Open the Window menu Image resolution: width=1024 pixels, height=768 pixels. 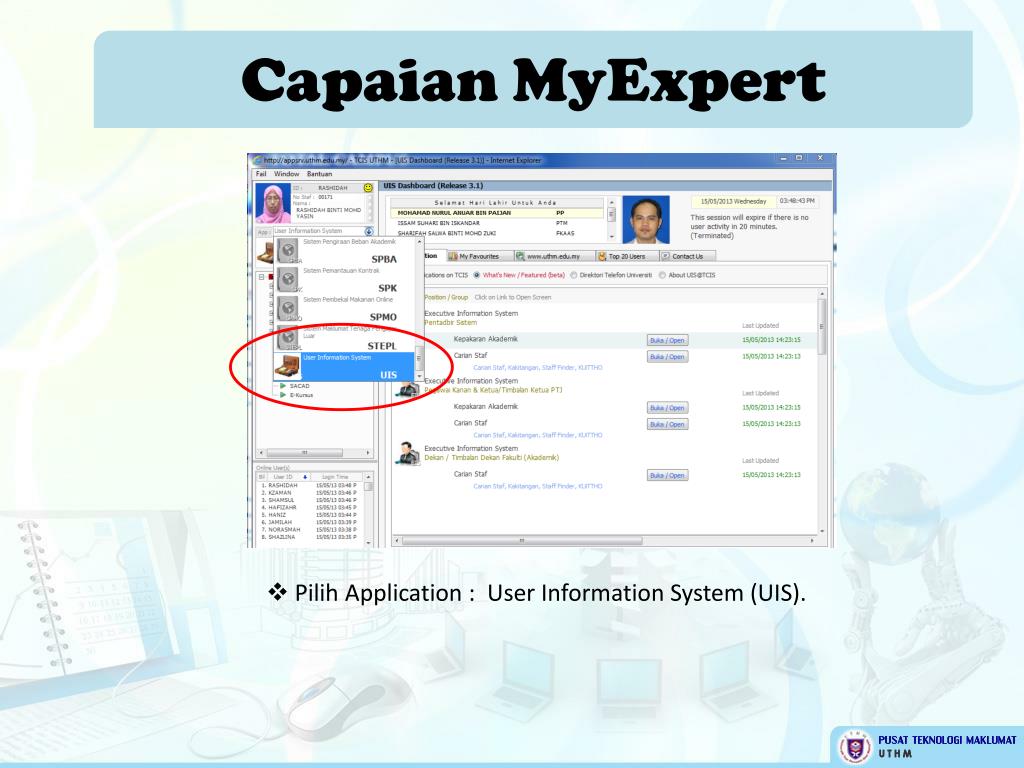pyautogui.click(x=287, y=174)
